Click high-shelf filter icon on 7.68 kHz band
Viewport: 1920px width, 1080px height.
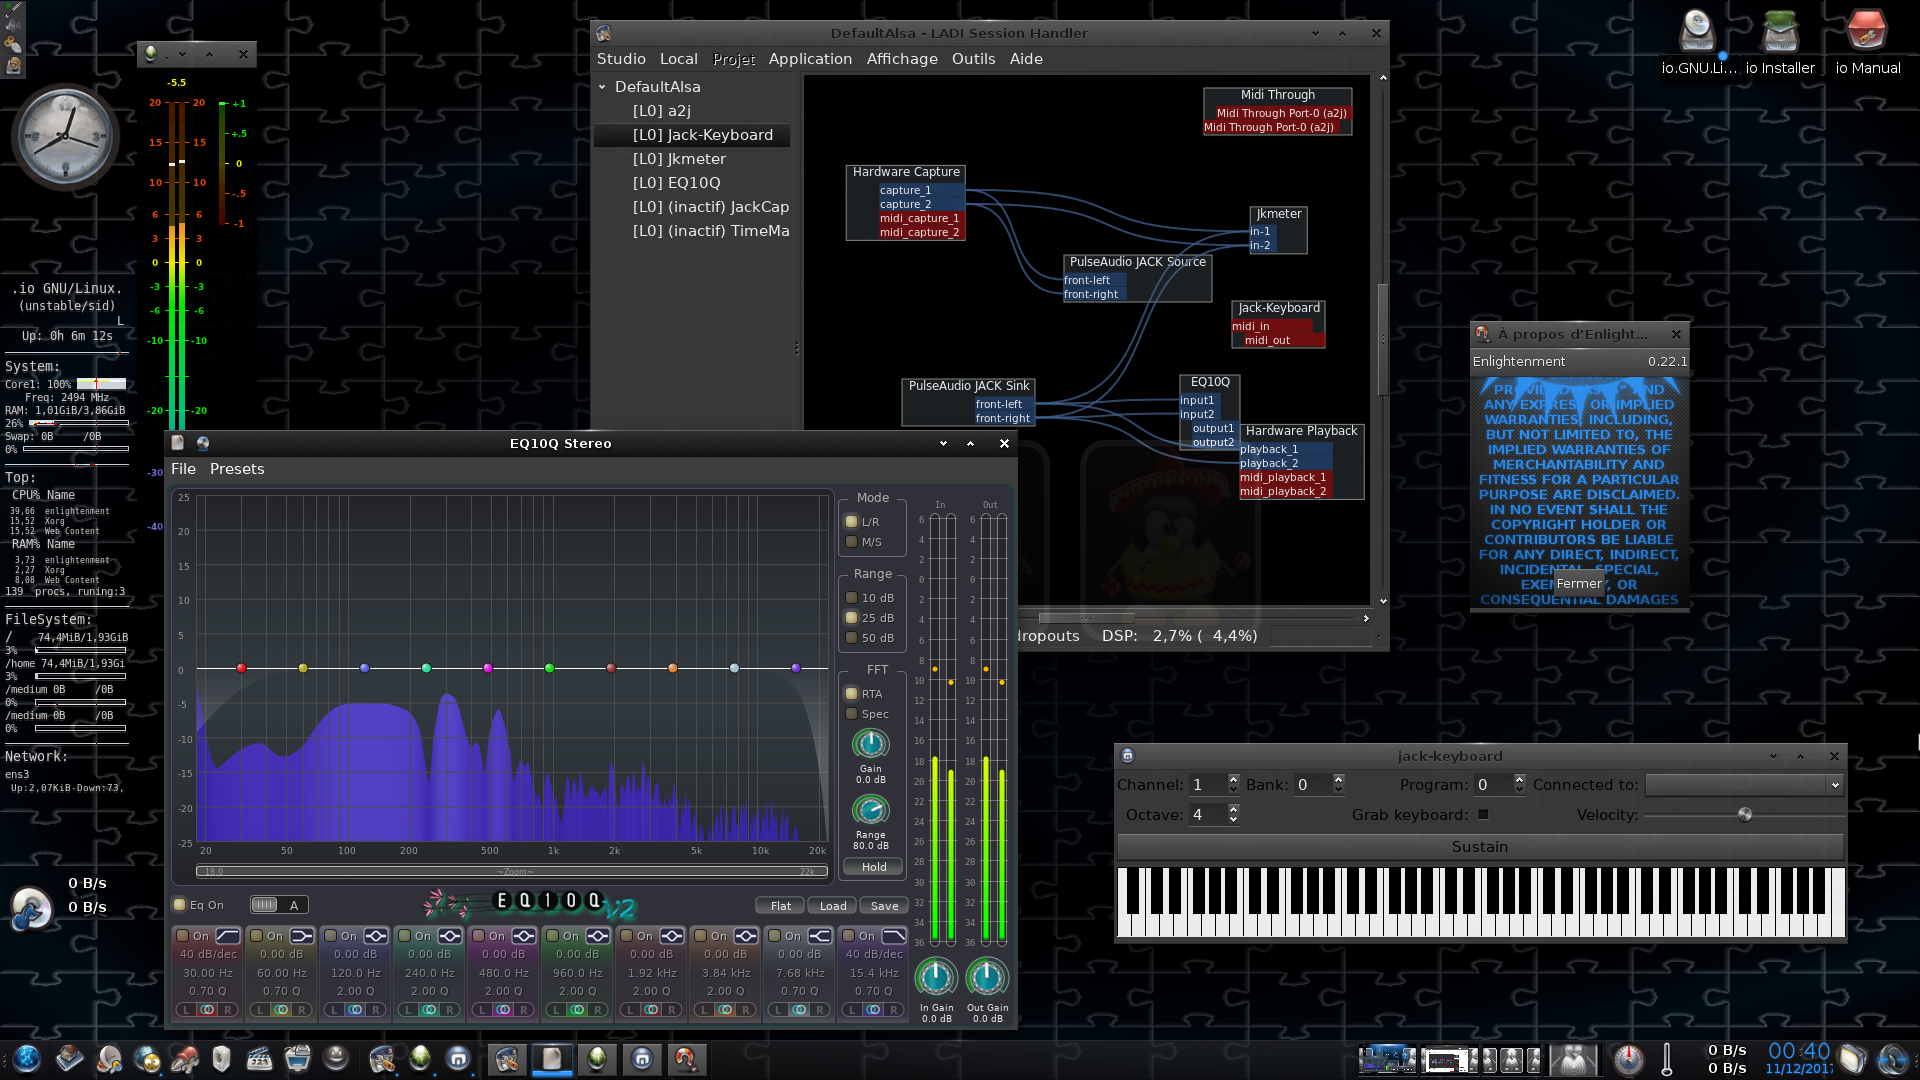point(820,936)
